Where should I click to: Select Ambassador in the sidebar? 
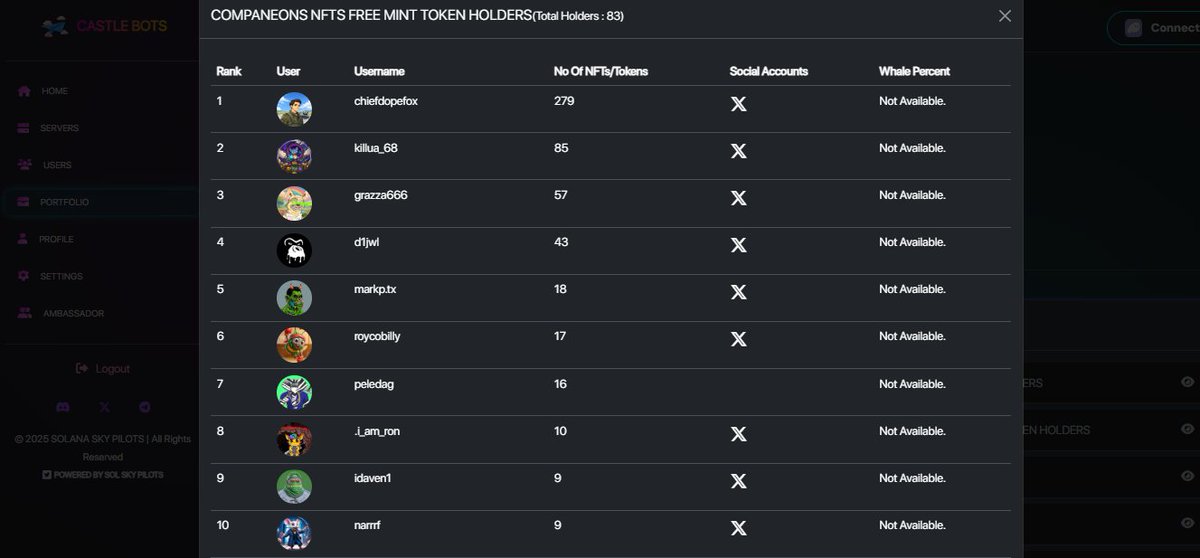coord(73,313)
